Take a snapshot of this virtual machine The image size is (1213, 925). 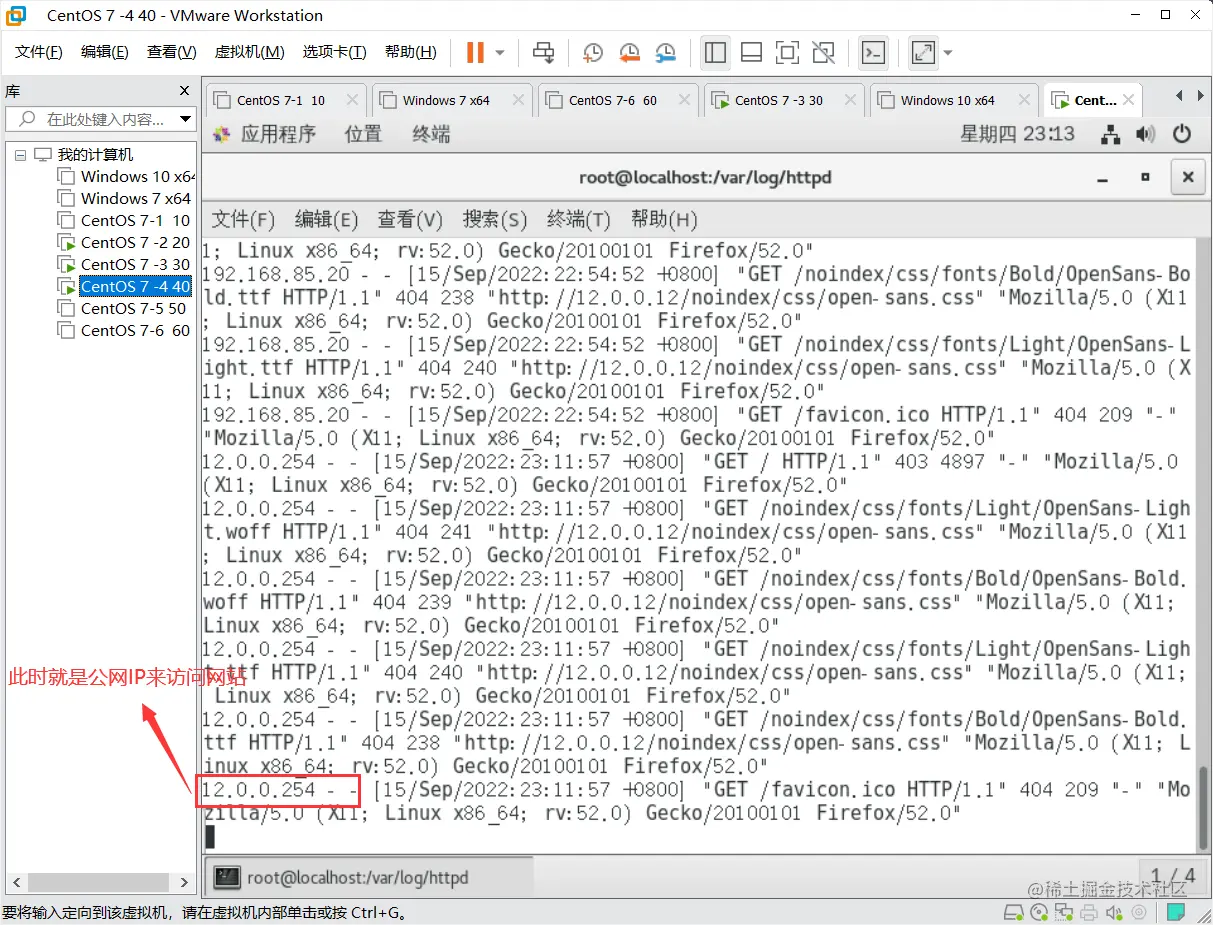tap(593, 52)
